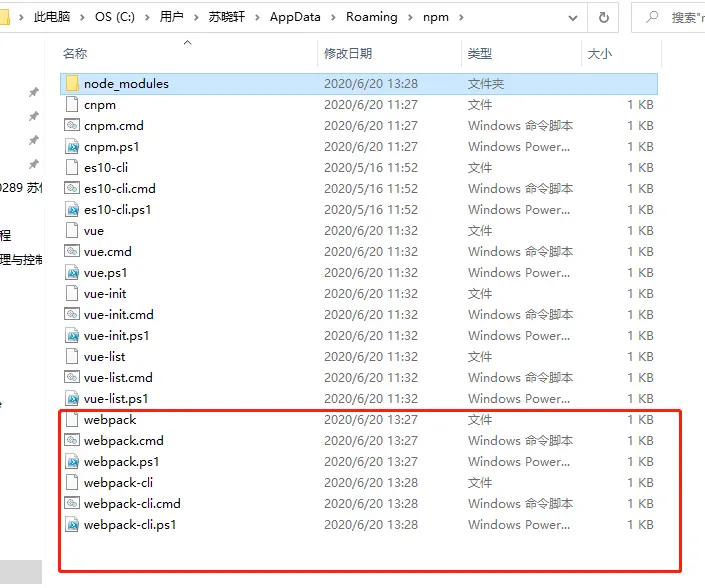705x588 pixels.
Task: Click the cnpm.ps1 PowerShell icon
Action: [x=72, y=147]
